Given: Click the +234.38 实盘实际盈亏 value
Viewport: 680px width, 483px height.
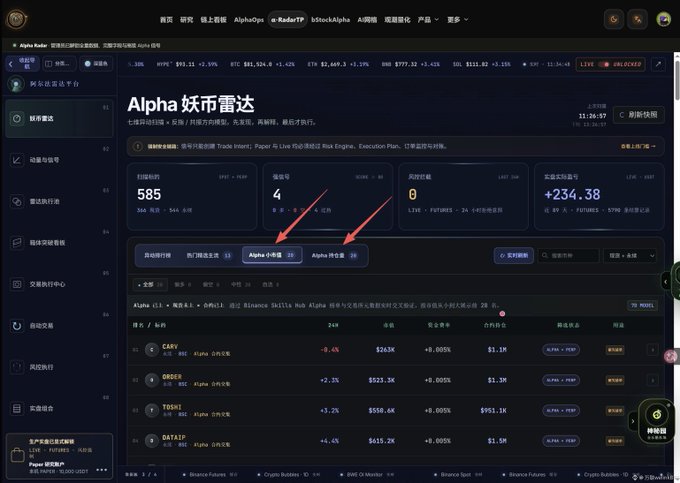Looking at the screenshot, I should point(572,195).
